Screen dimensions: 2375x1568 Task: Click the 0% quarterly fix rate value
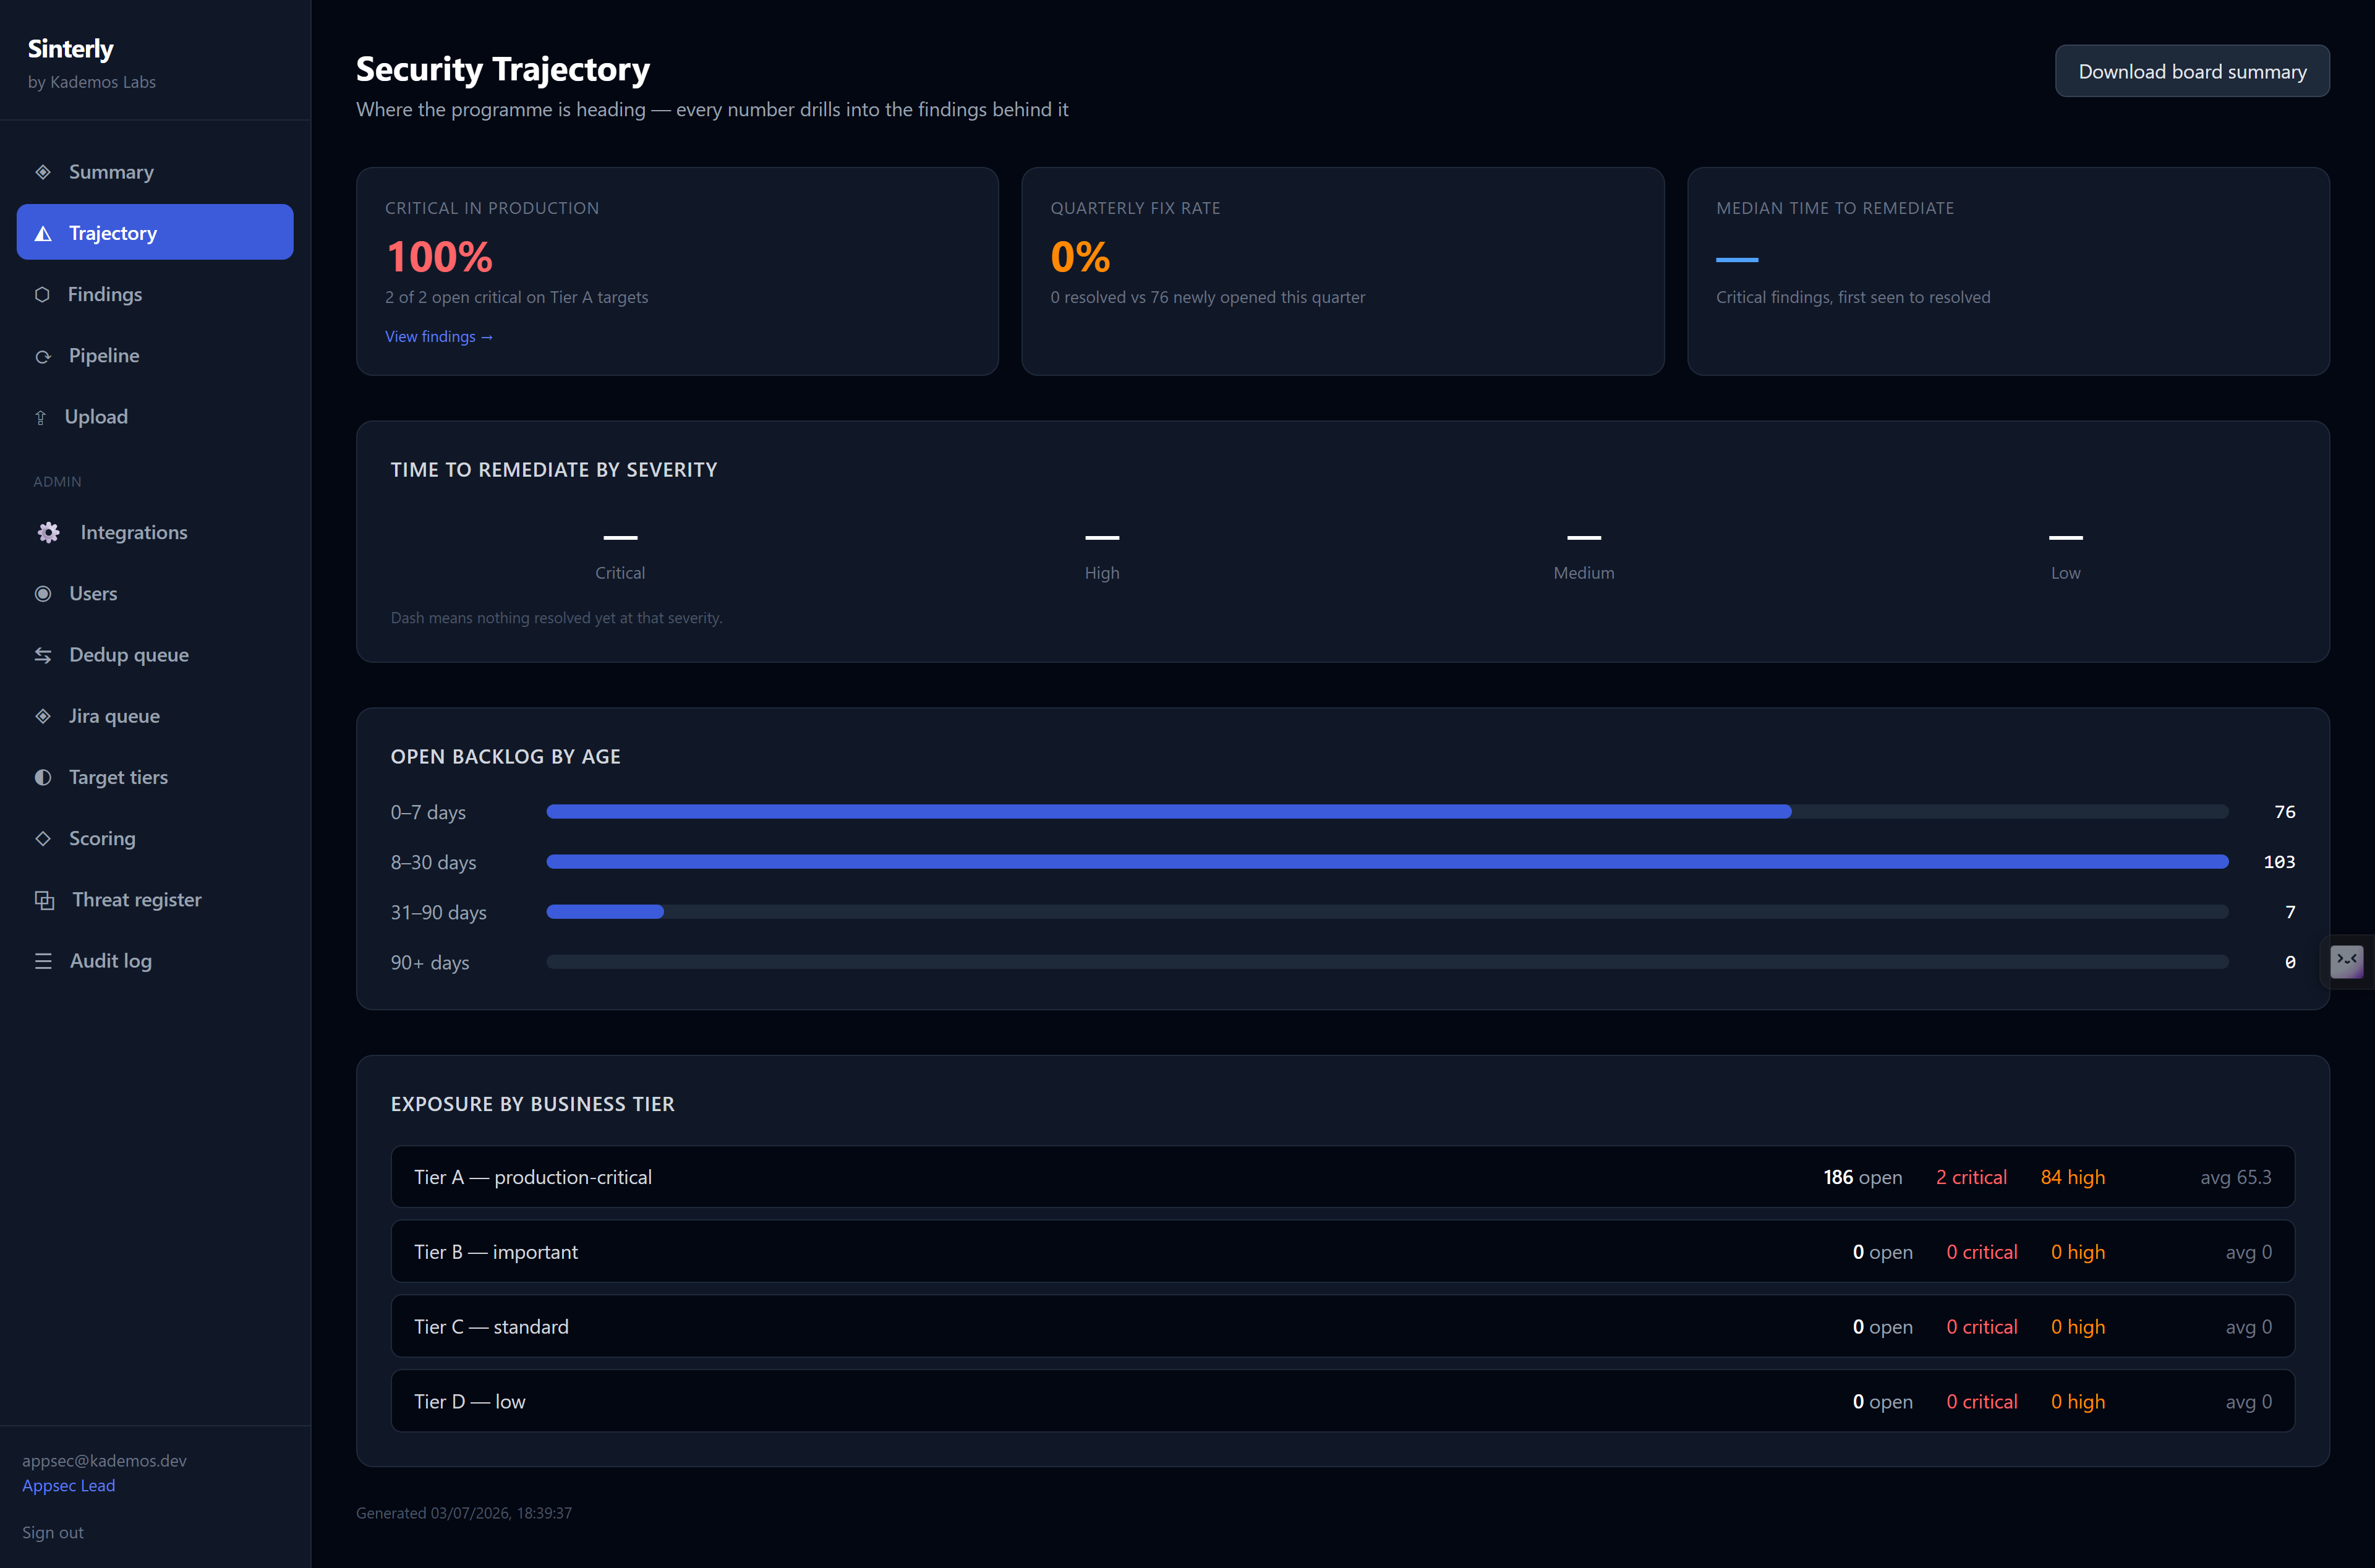tap(1080, 257)
